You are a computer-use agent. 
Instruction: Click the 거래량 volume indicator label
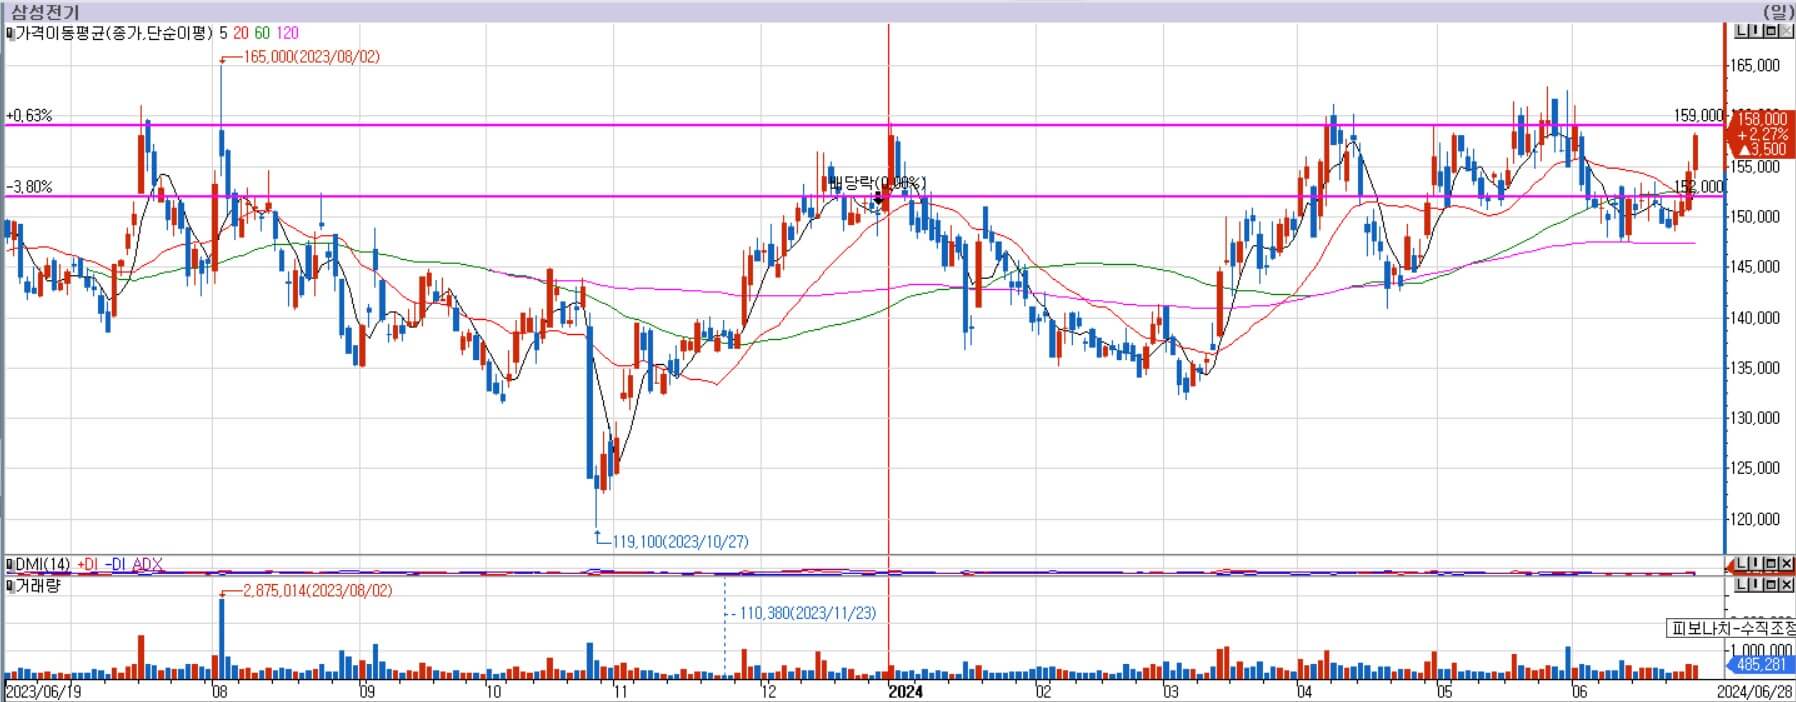pyautogui.click(x=38, y=586)
